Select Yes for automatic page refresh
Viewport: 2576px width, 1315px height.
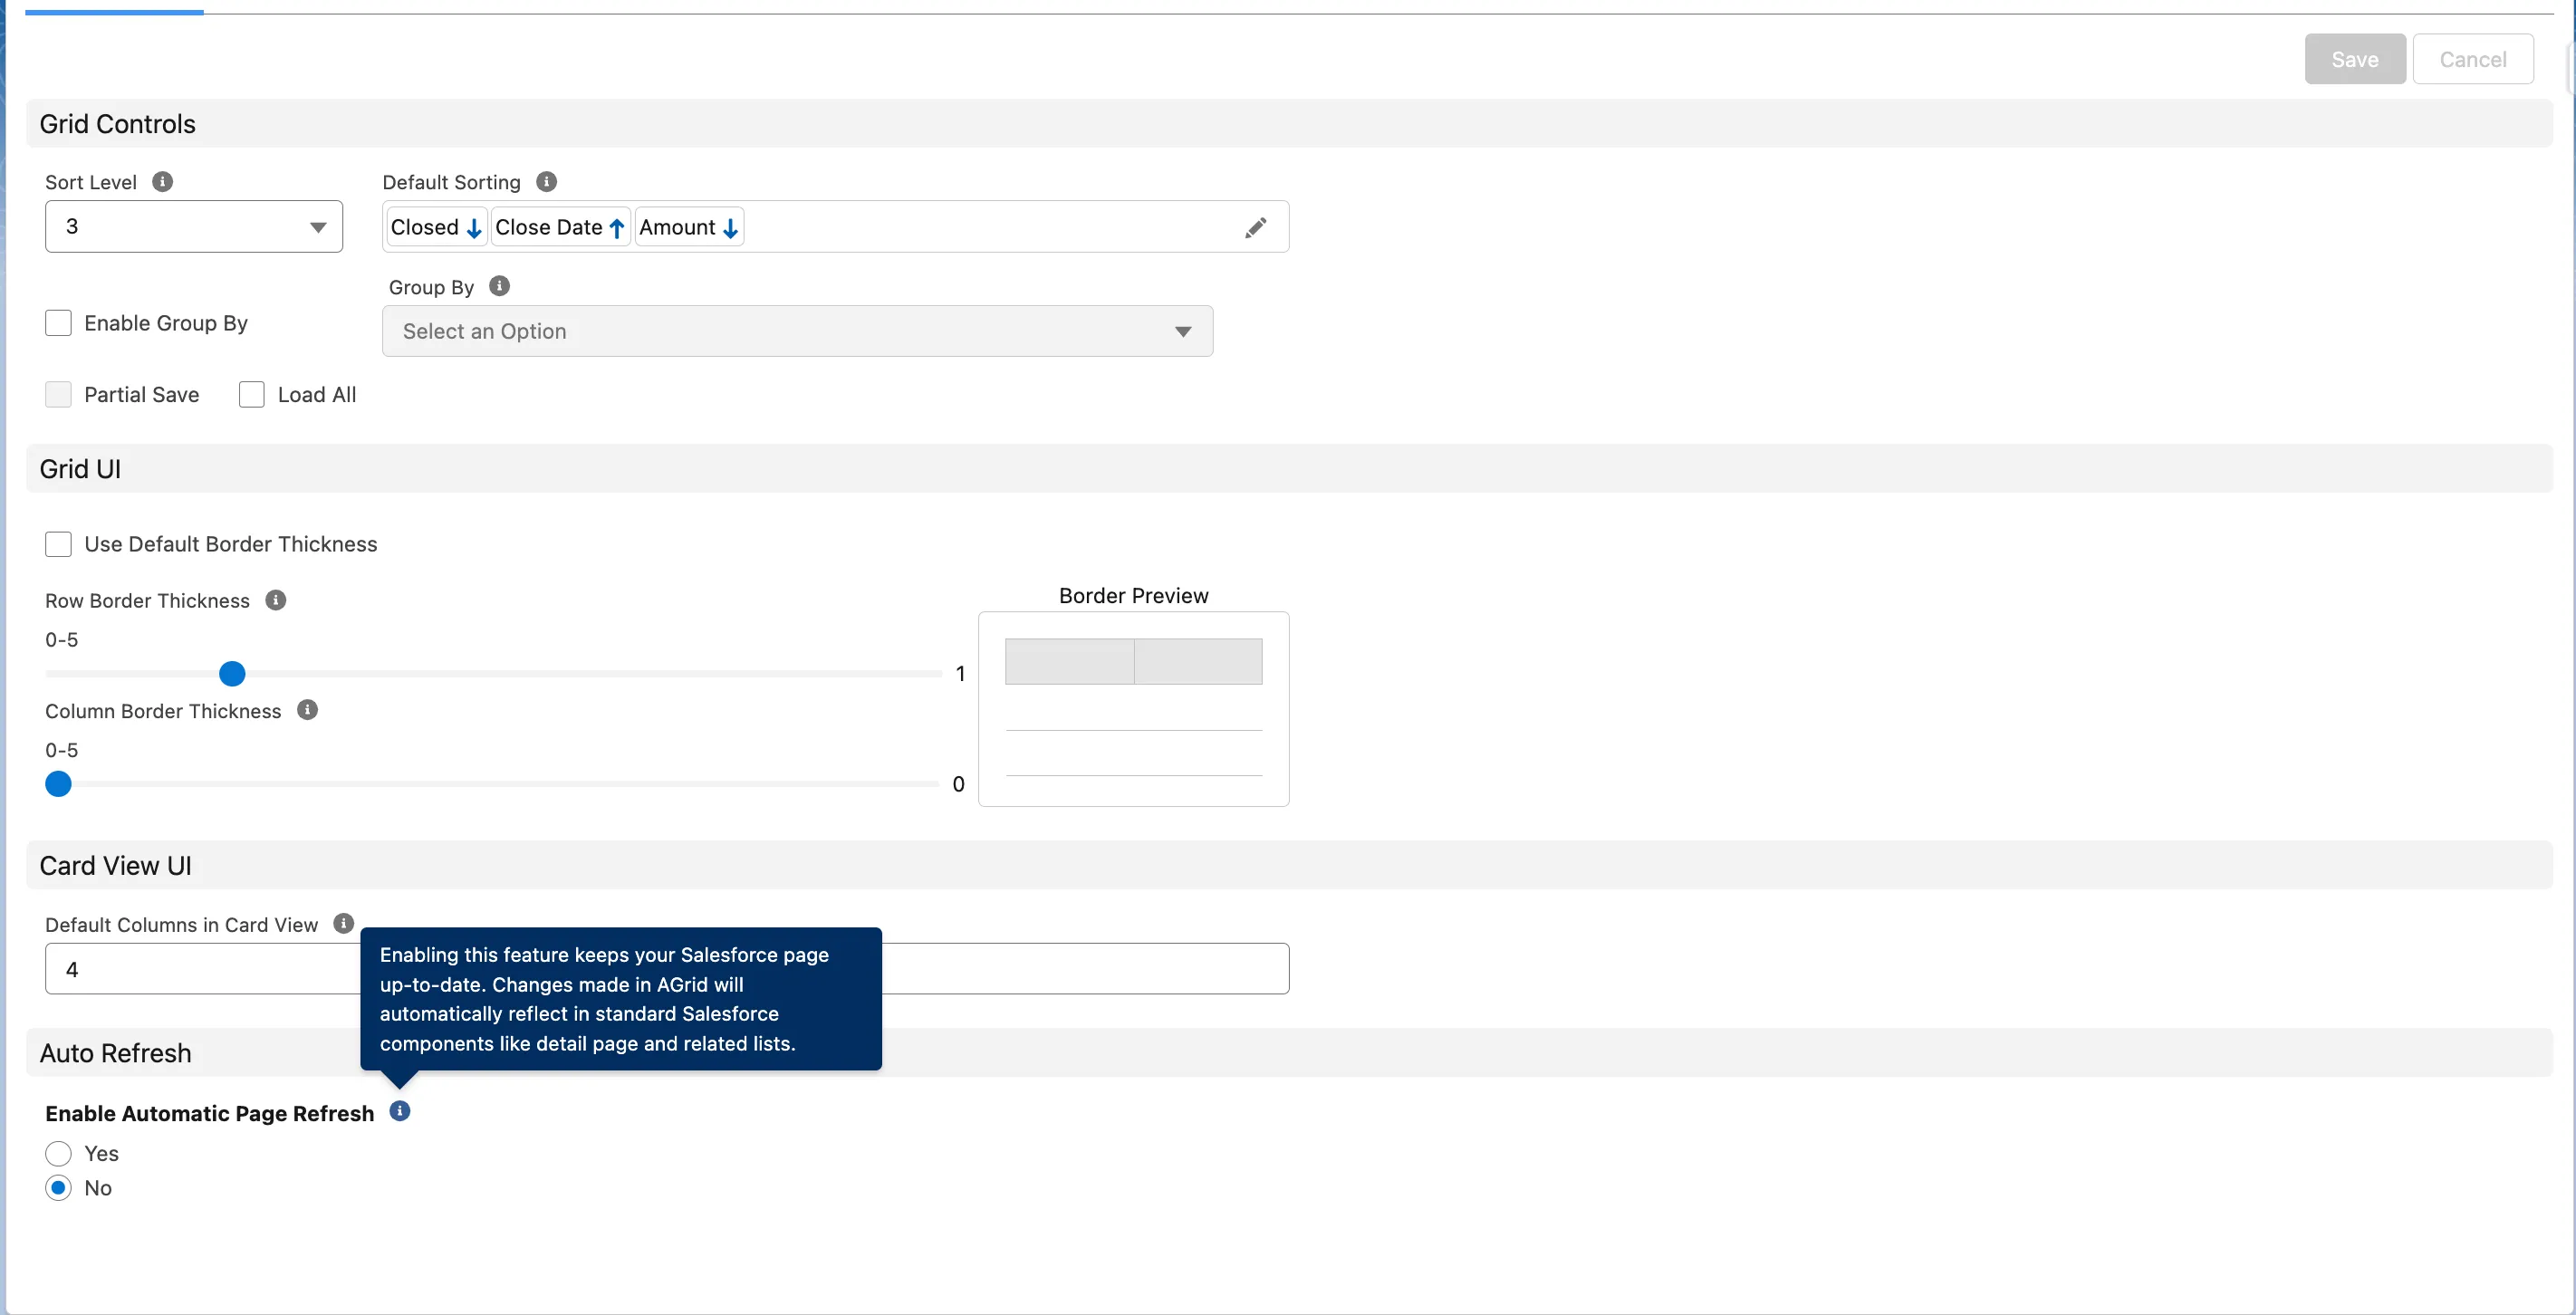click(58, 1153)
